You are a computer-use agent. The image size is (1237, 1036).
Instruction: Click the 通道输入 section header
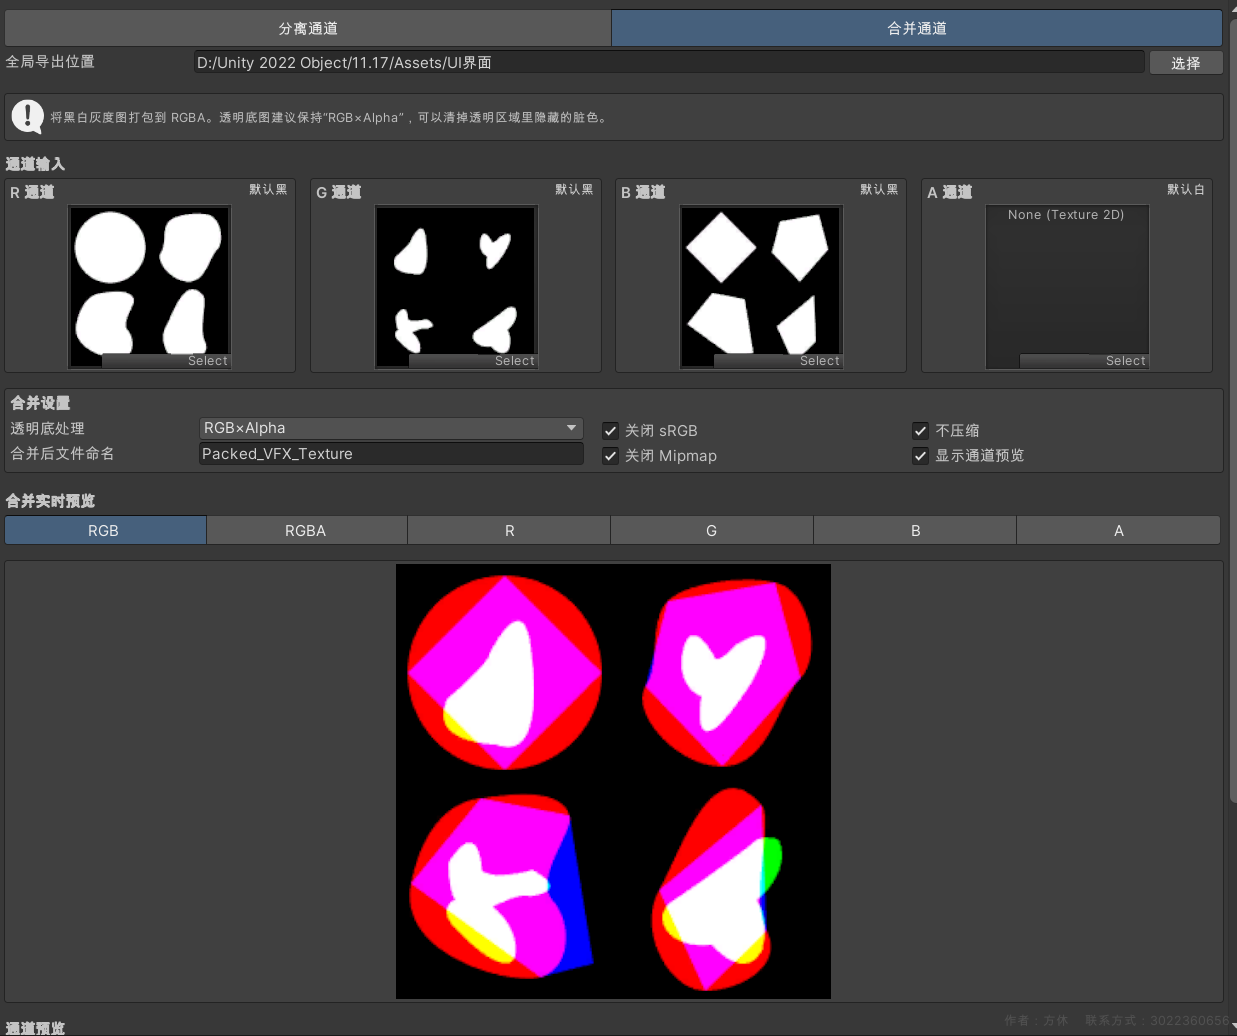point(35,164)
